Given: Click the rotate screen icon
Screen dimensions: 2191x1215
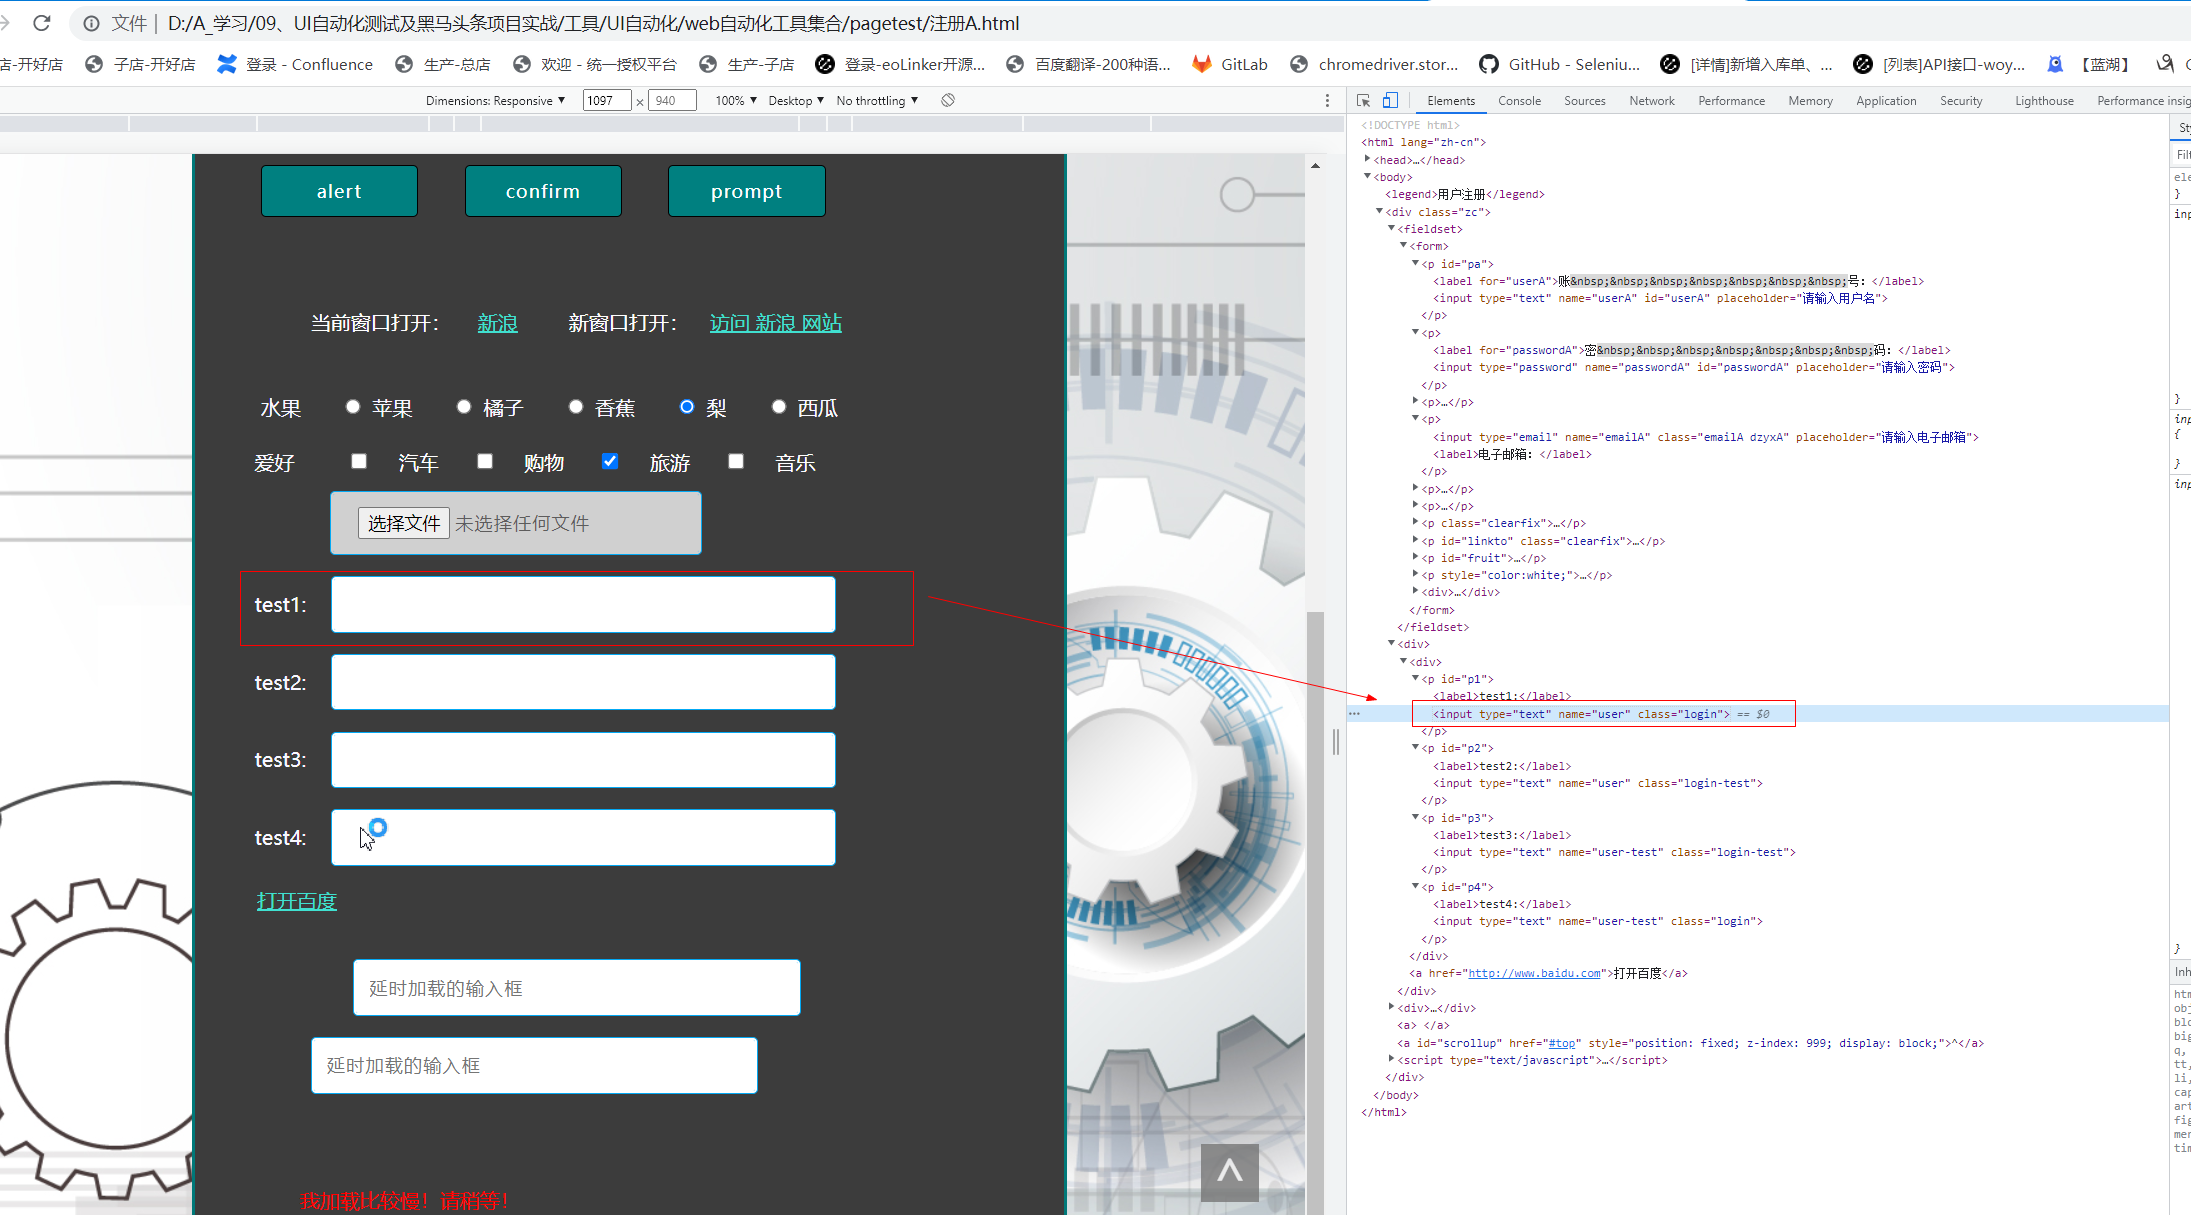Looking at the screenshot, I should pyautogui.click(x=948, y=100).
